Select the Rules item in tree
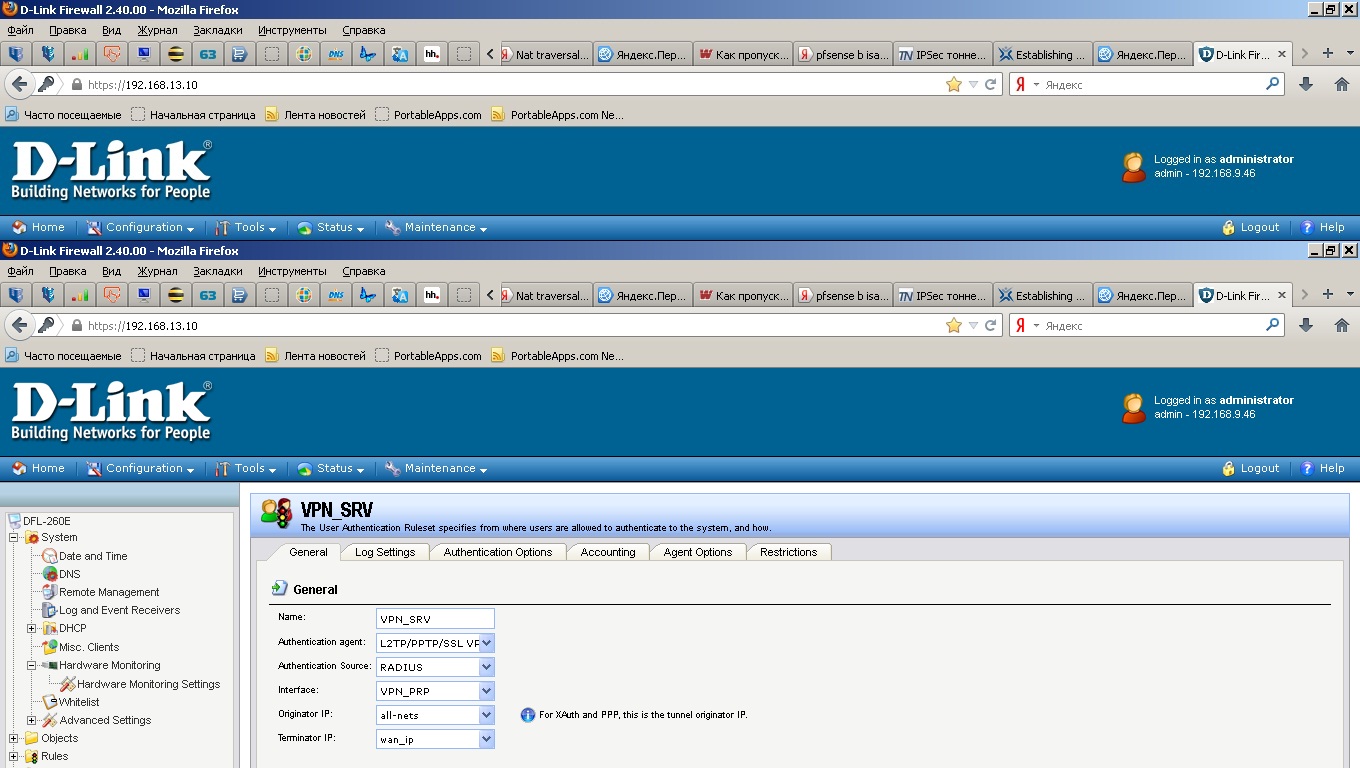The image size is (1360, 768). 54,756
